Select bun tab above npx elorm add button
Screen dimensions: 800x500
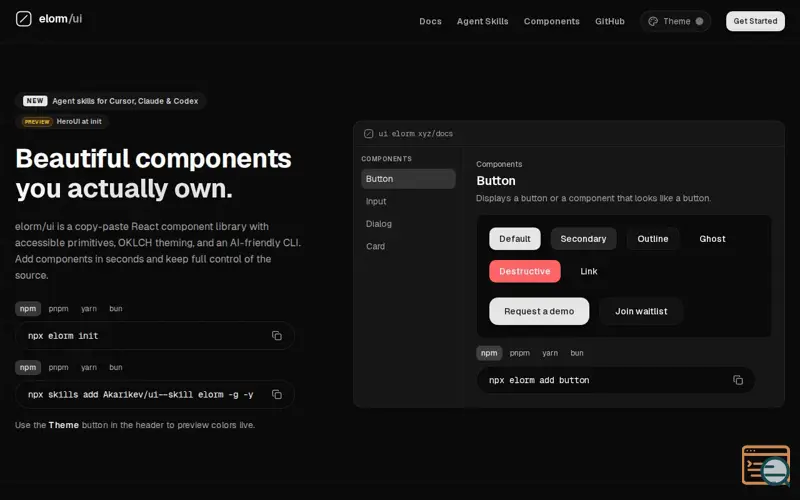(577, 353)
